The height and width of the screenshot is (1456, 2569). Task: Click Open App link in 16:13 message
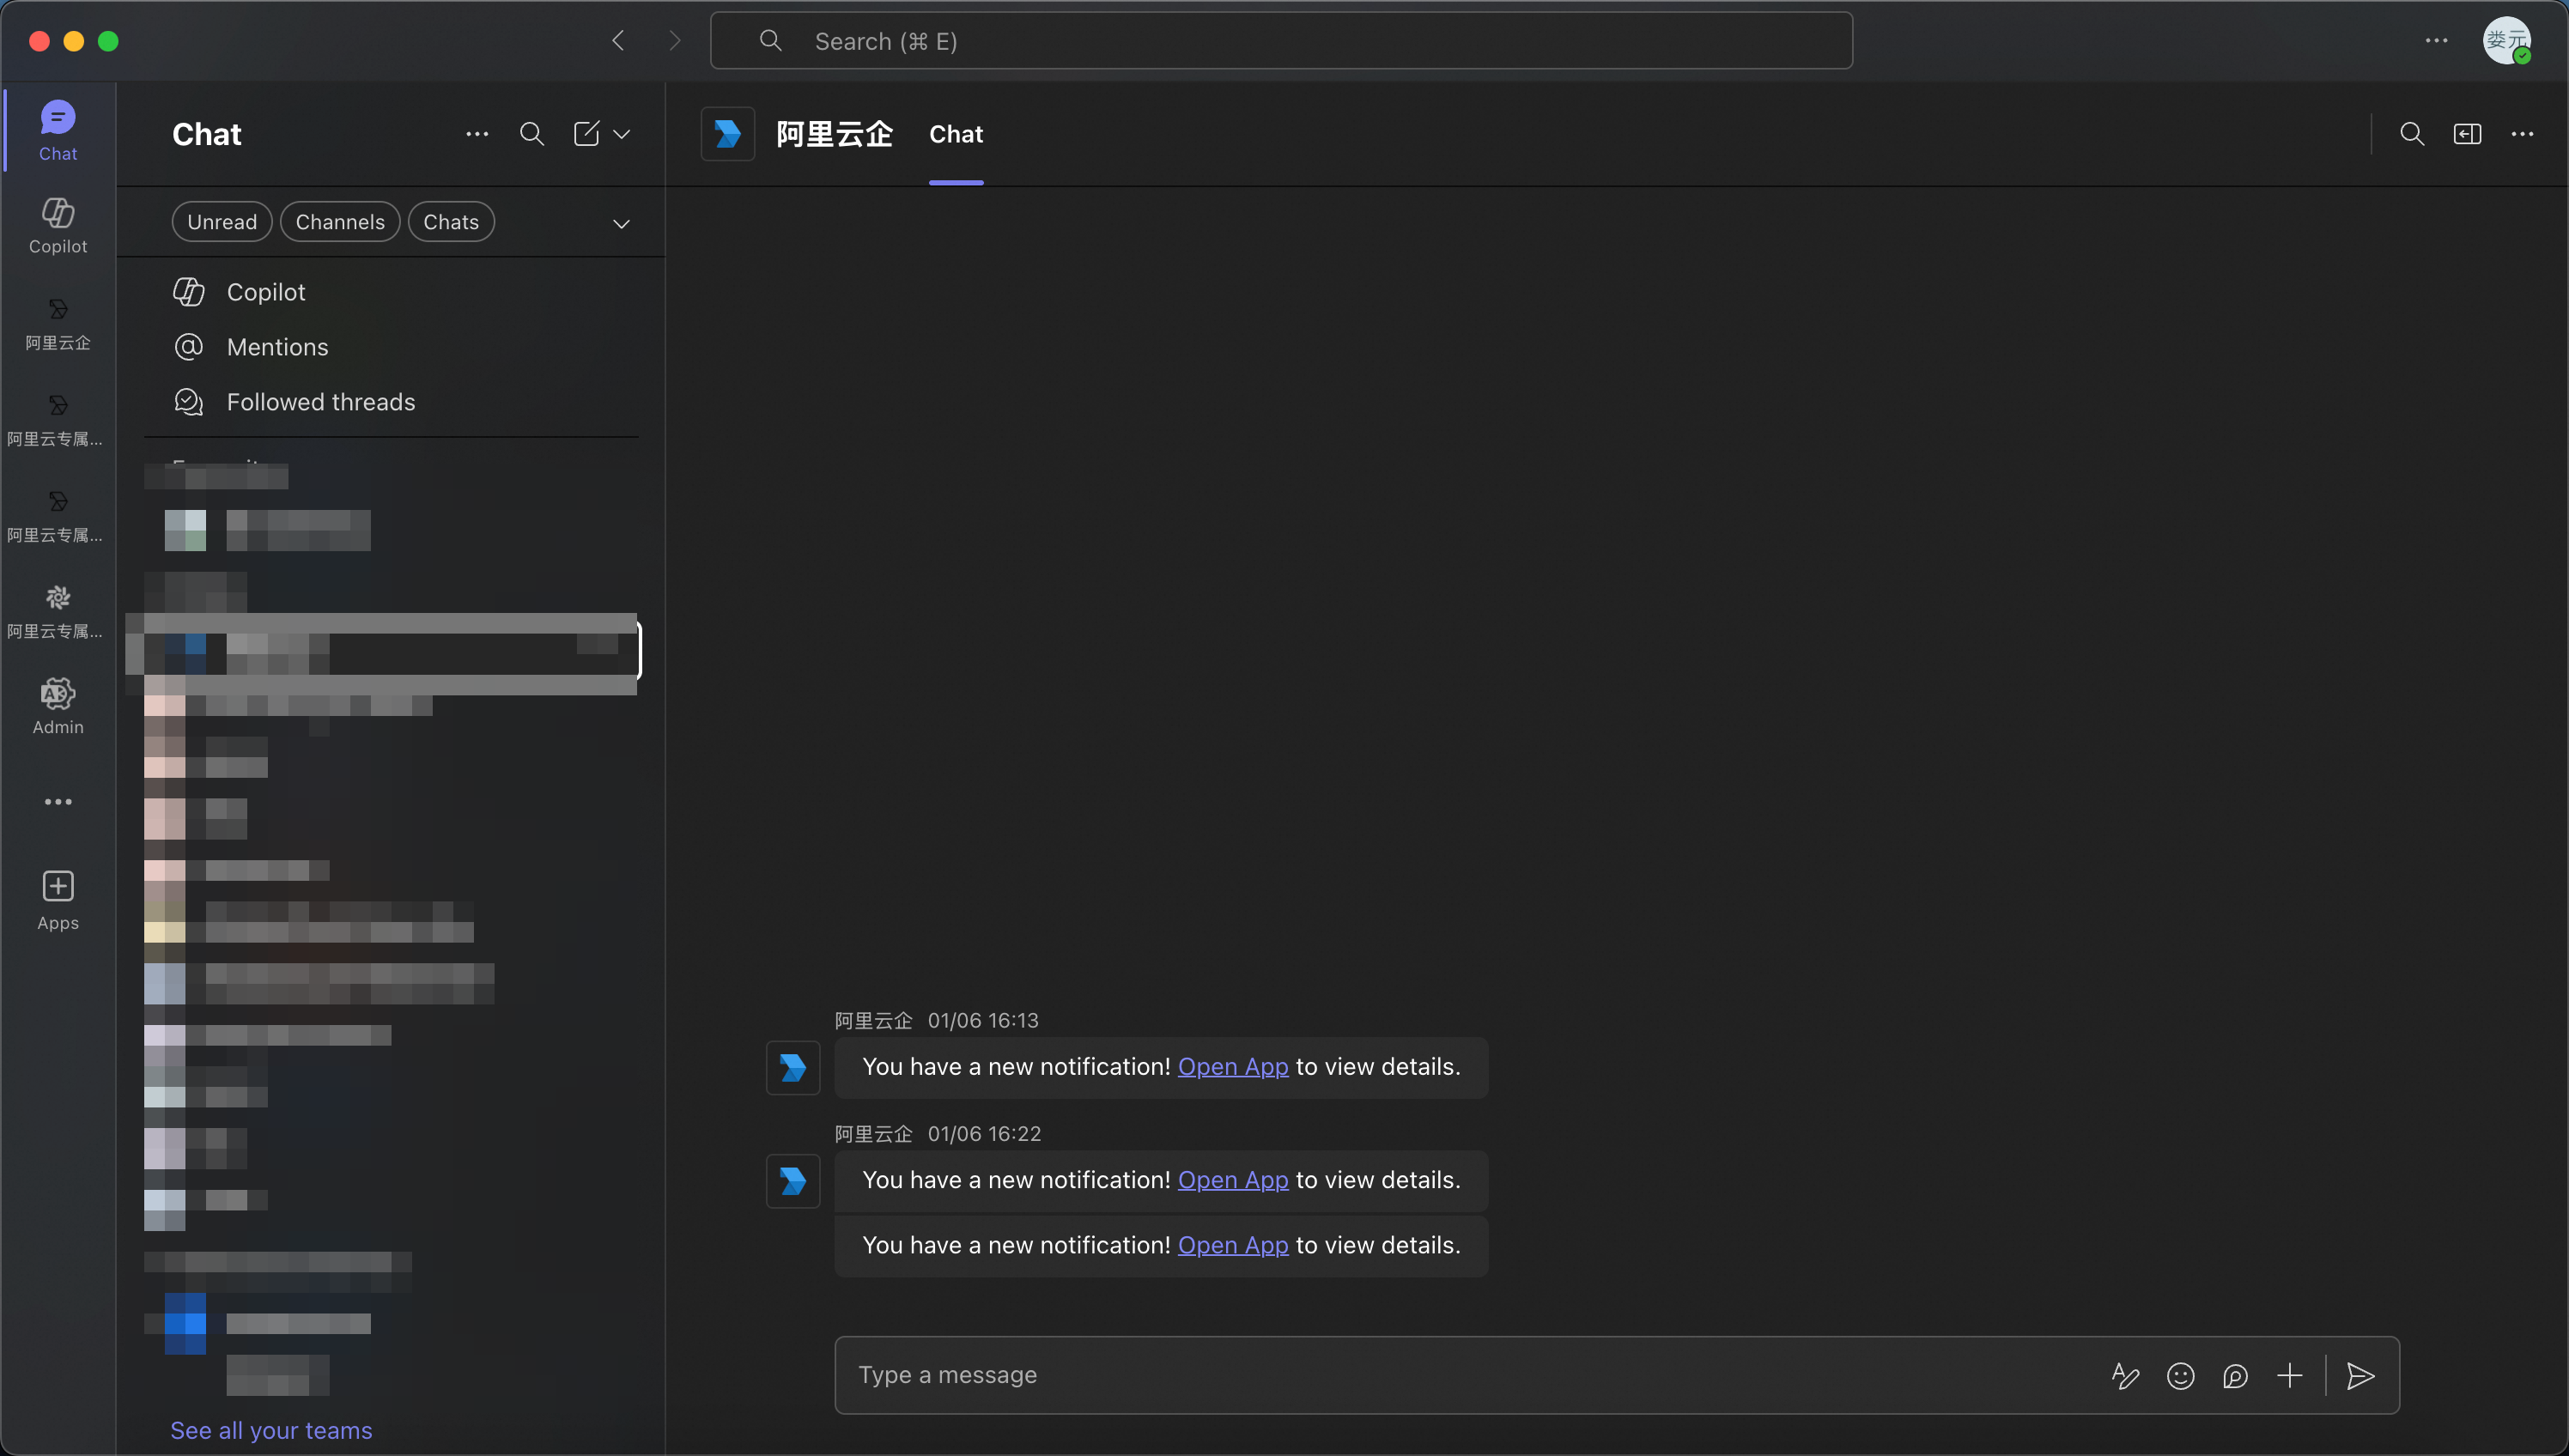tap(1232, 1067)
